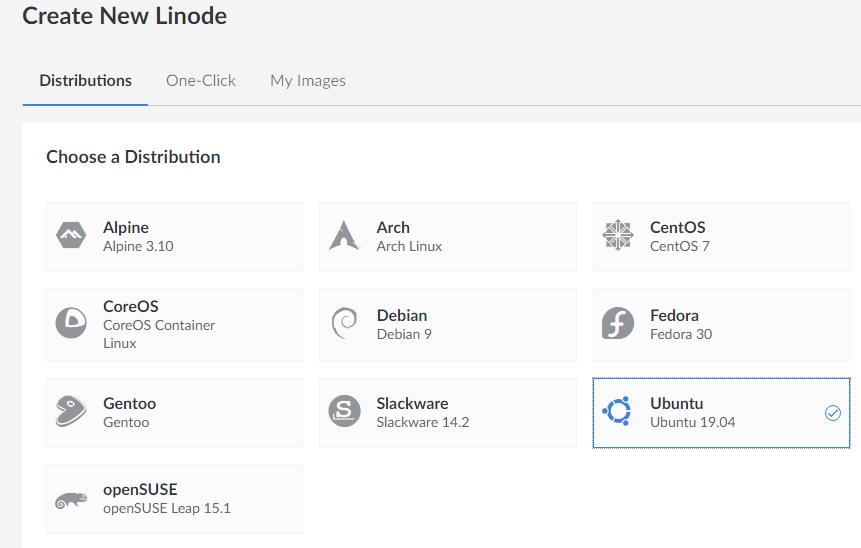Click the Create New Linode heading
This screenshot has height=548, width=861.
click(125, 16)
